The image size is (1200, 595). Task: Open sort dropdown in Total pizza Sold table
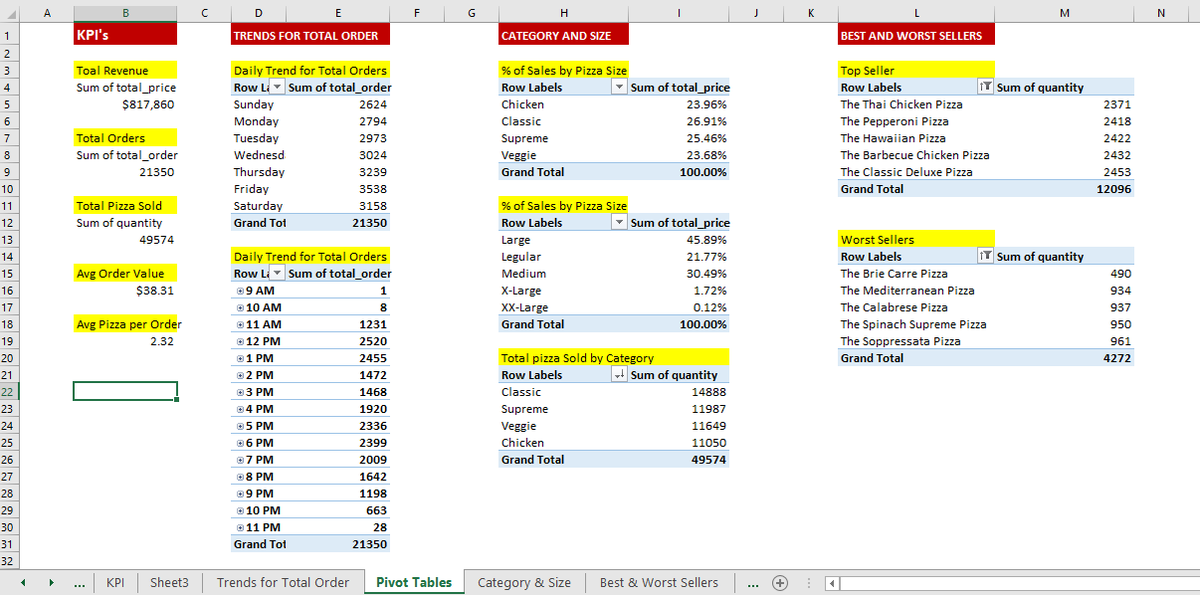click(620, 375)
